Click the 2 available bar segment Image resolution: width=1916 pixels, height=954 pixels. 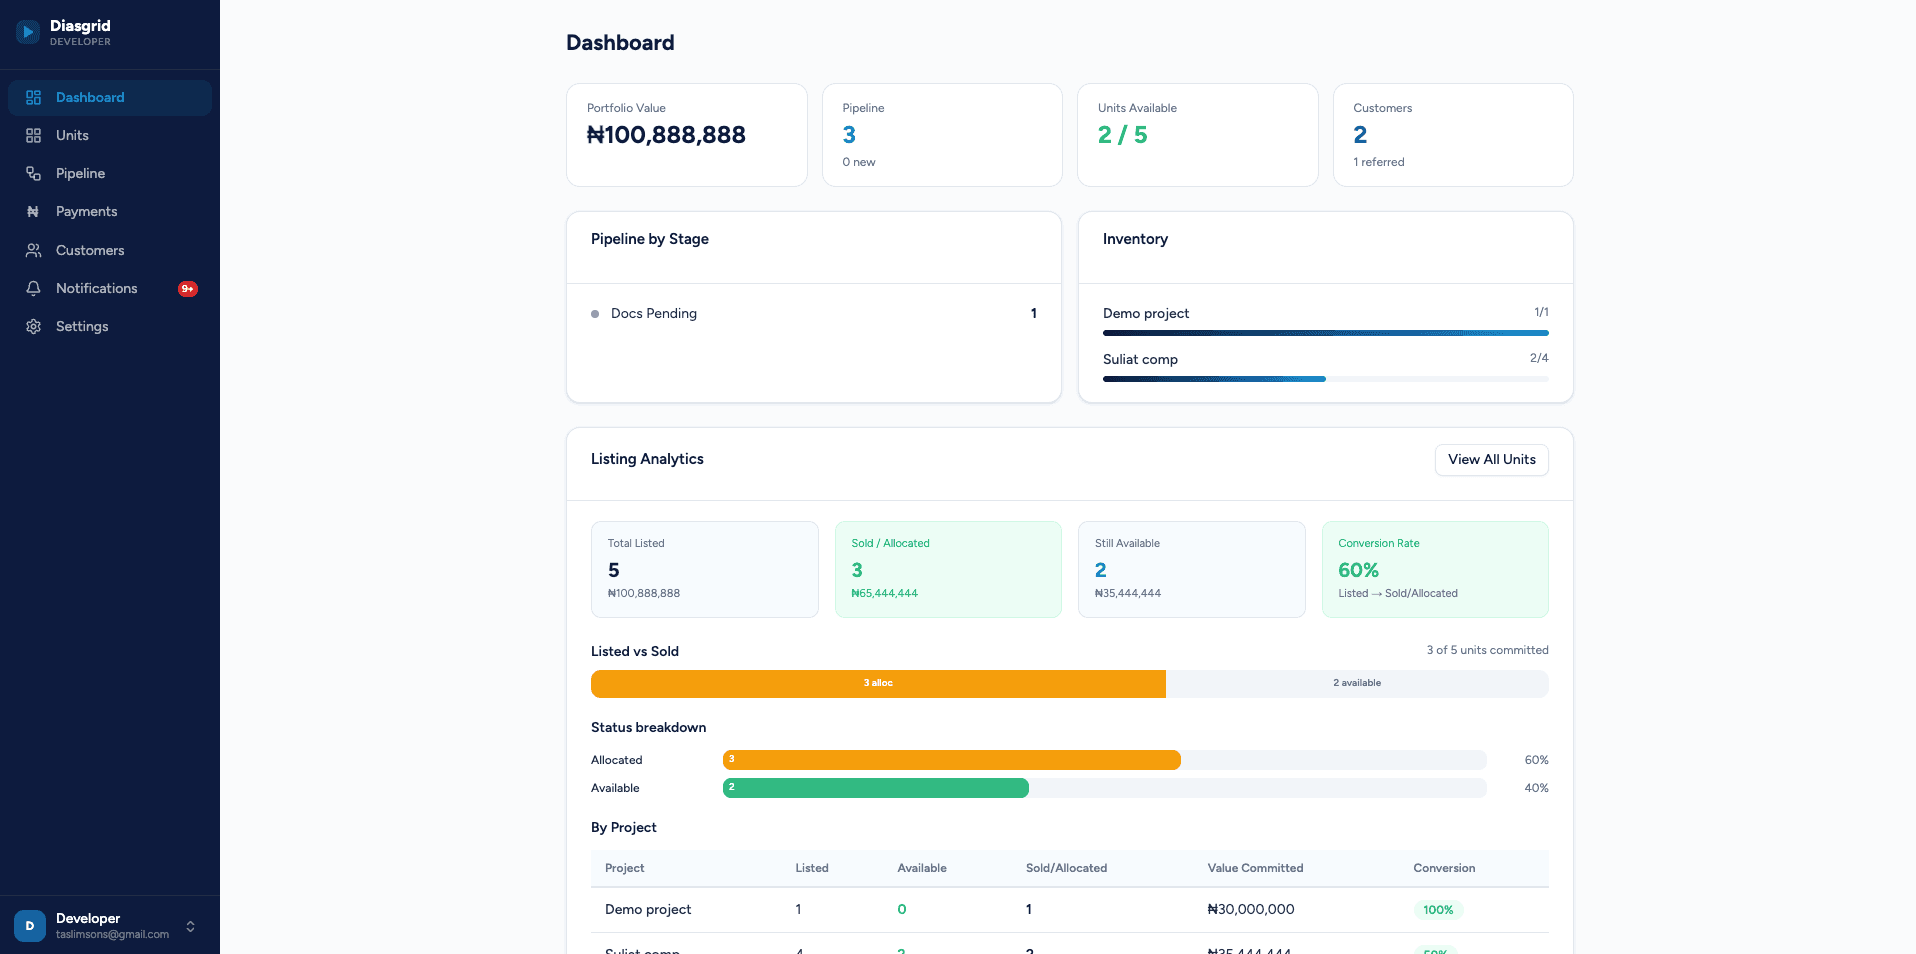[1357, 684]
